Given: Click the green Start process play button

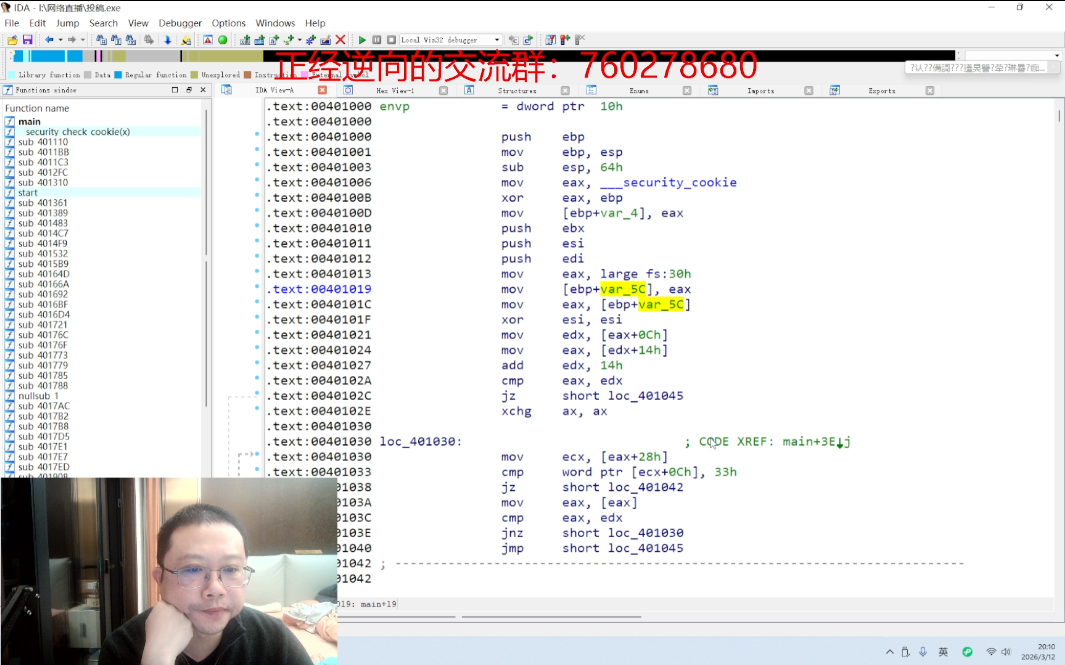Looking at the screenshot, I should tap(362, 40).
